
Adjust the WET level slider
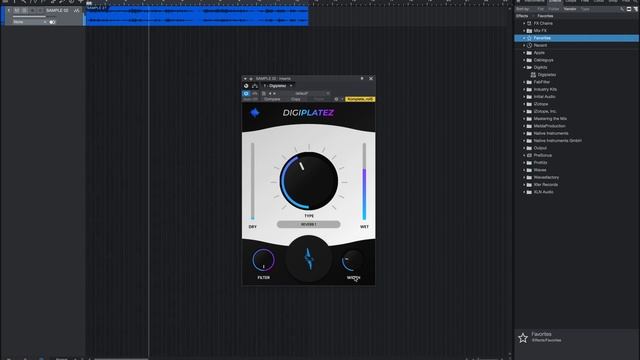[364, 181]
